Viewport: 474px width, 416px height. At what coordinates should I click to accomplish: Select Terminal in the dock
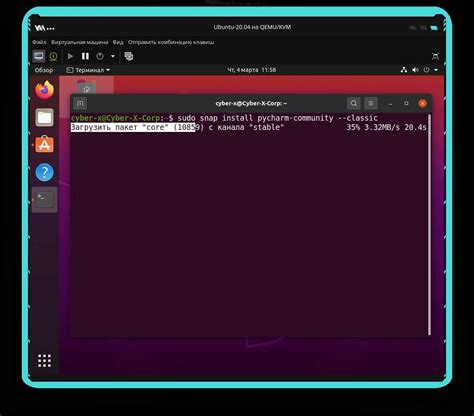click(45, 199)
